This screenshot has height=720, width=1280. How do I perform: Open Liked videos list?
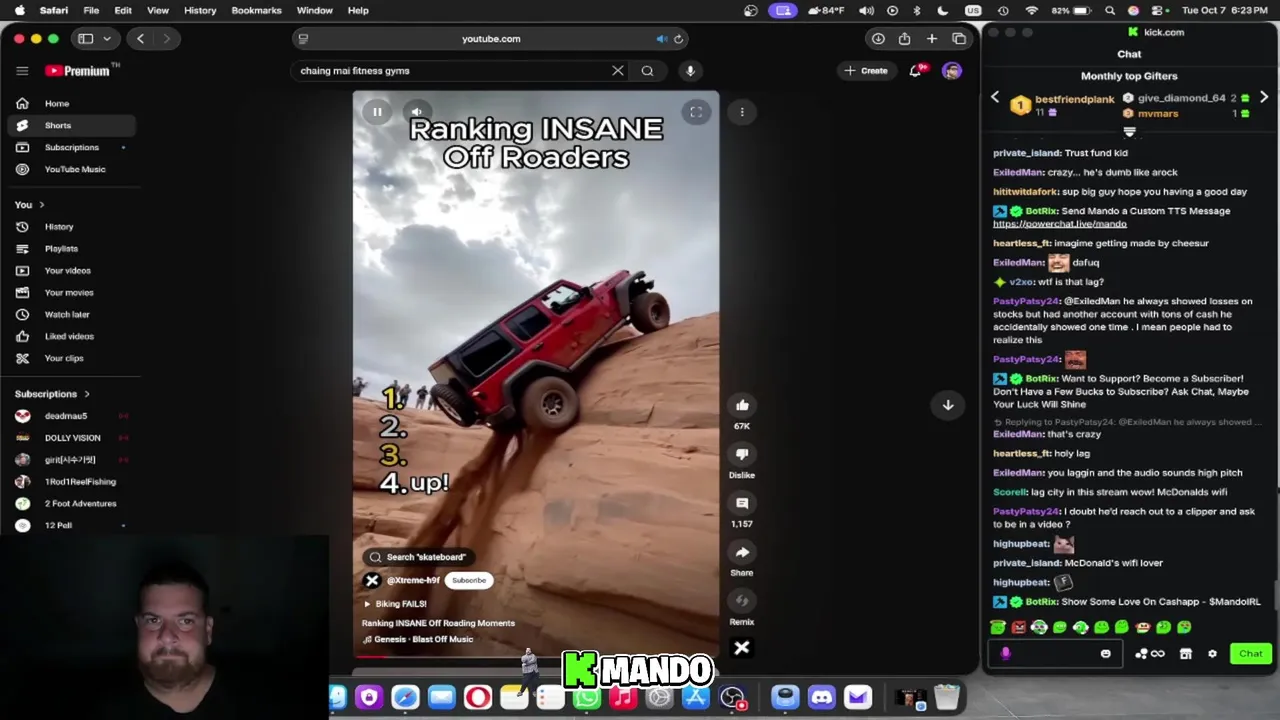[70, 337]
